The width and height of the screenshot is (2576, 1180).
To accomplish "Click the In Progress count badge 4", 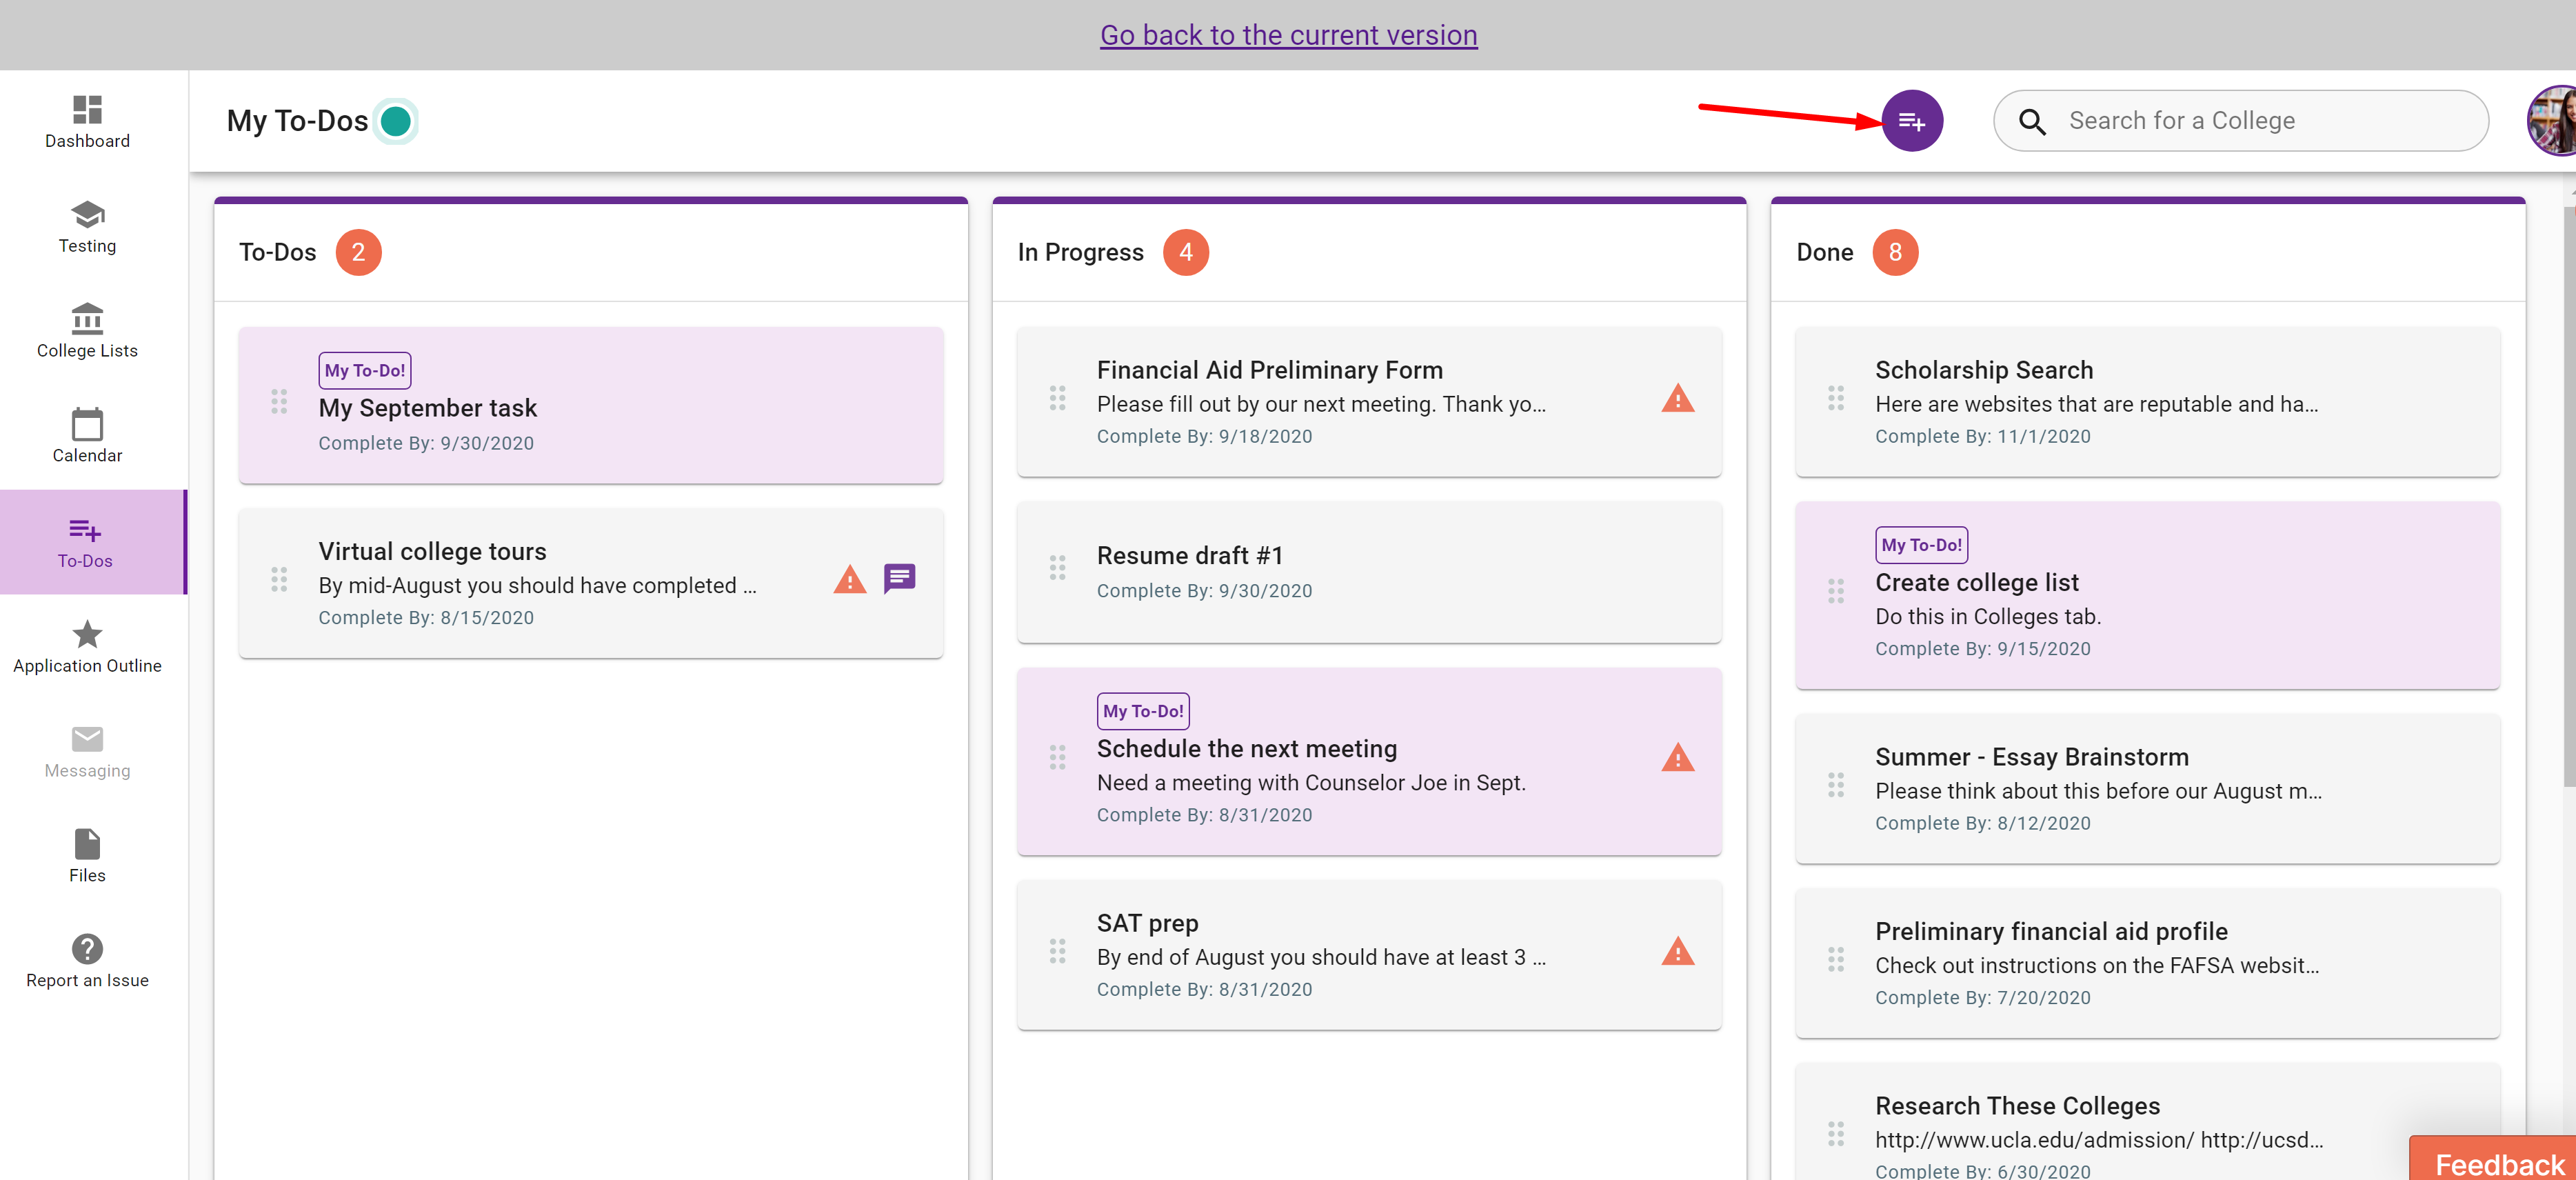I will pyautogui.click(x=1185, y=252).
